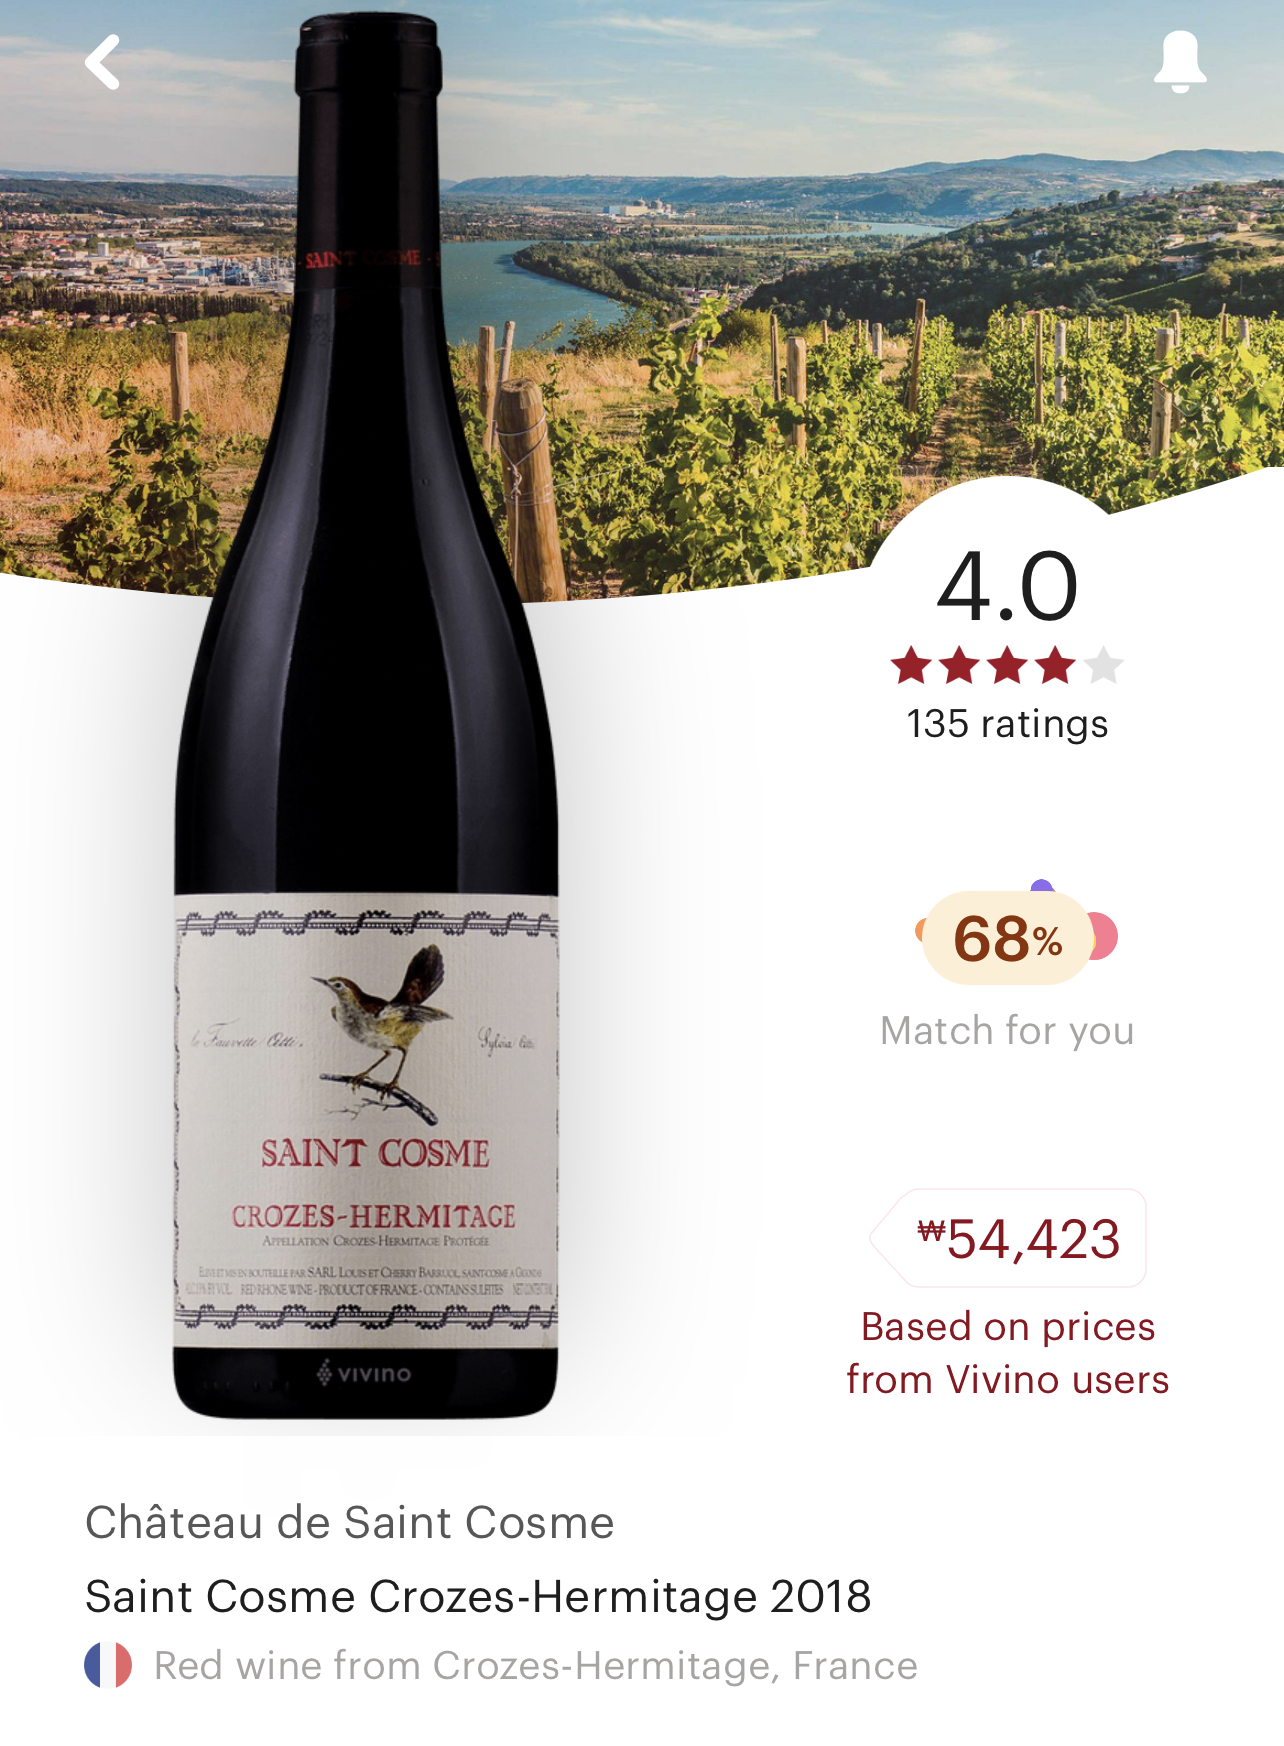Open Château de Saint Cosme winery name
Image resolution: width=1284 pixels, height=1746 pixels.
[350, 1523]
